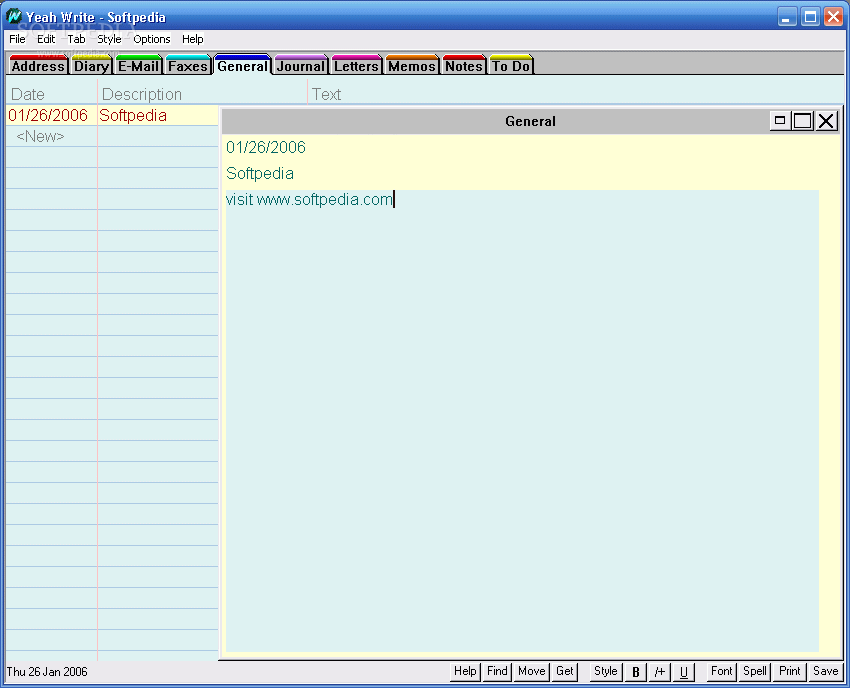Switch to the Journal tab
850x688 pixels.
pyautogui.click(x=301, y=65)
